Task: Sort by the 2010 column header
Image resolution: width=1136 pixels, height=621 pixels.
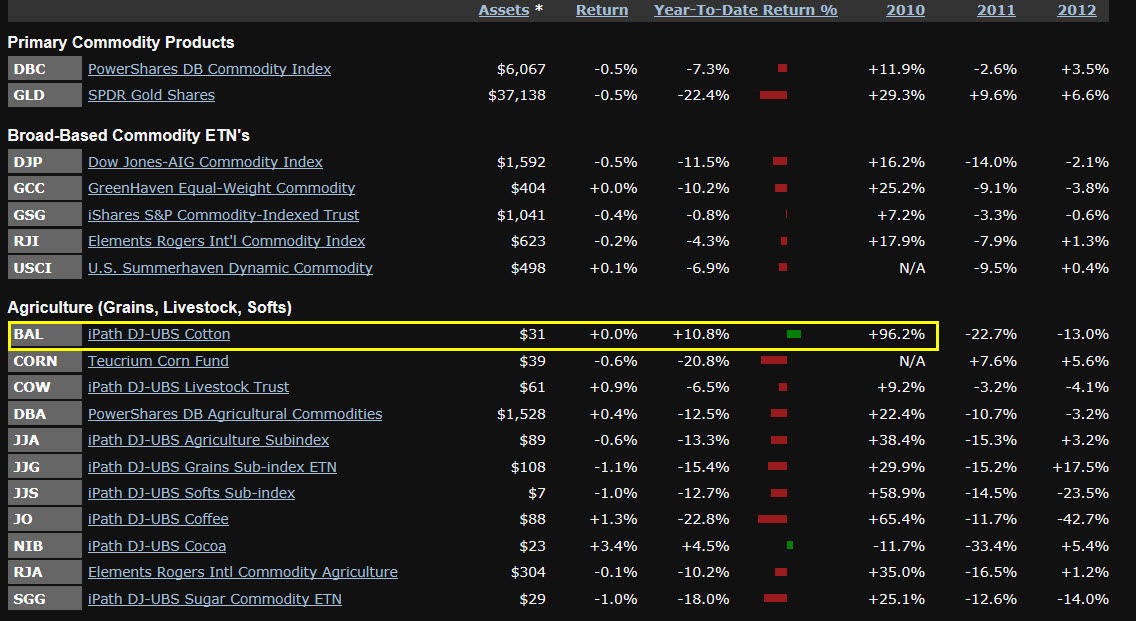Action: [905, 10]
